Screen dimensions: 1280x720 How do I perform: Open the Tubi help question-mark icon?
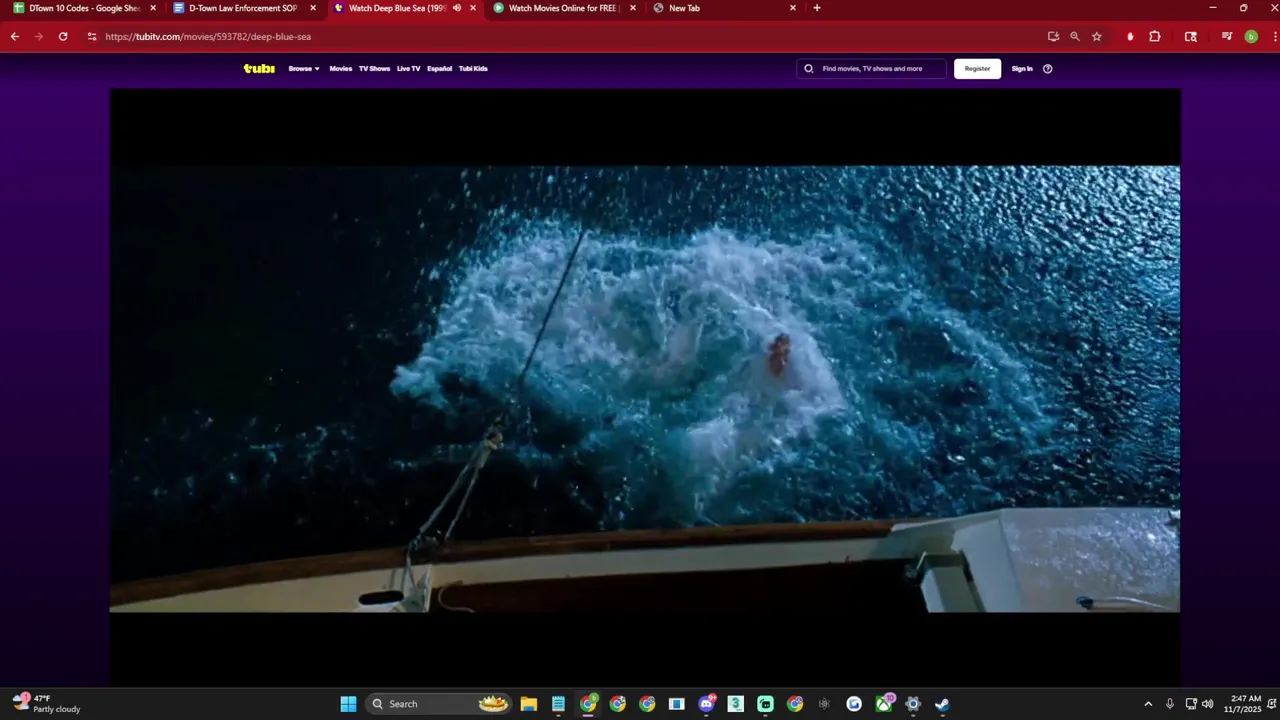tap(1048, 69)
